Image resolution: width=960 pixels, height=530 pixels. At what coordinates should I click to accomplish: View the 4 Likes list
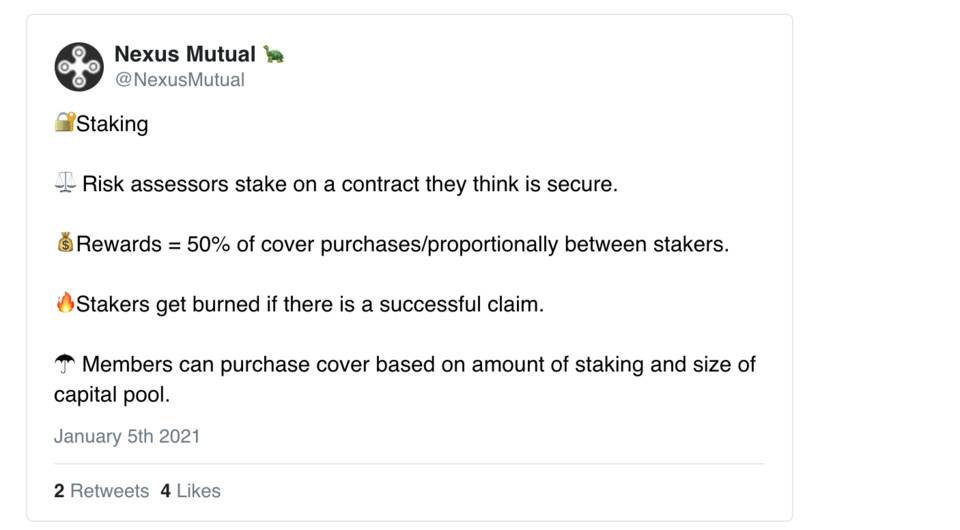pos(190,491)
